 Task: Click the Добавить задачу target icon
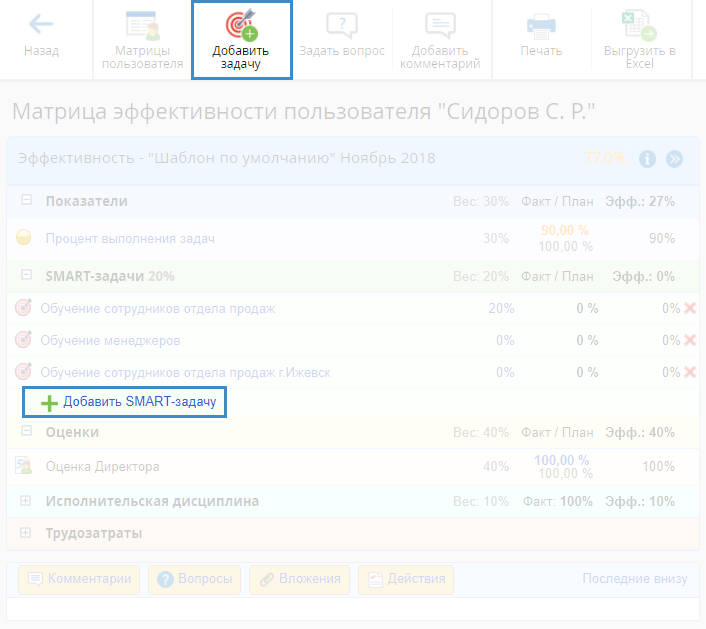pyautogui.click(x=241, y=25)
